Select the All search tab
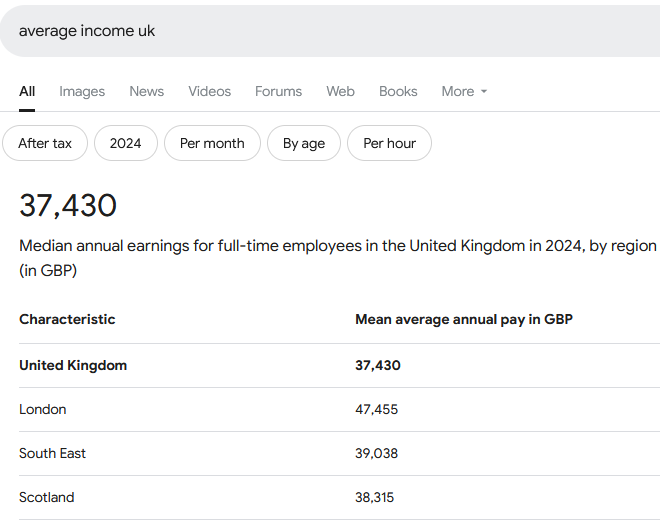Image resolution: width=660 pixels, height=525 pixels. pos(27,91)
